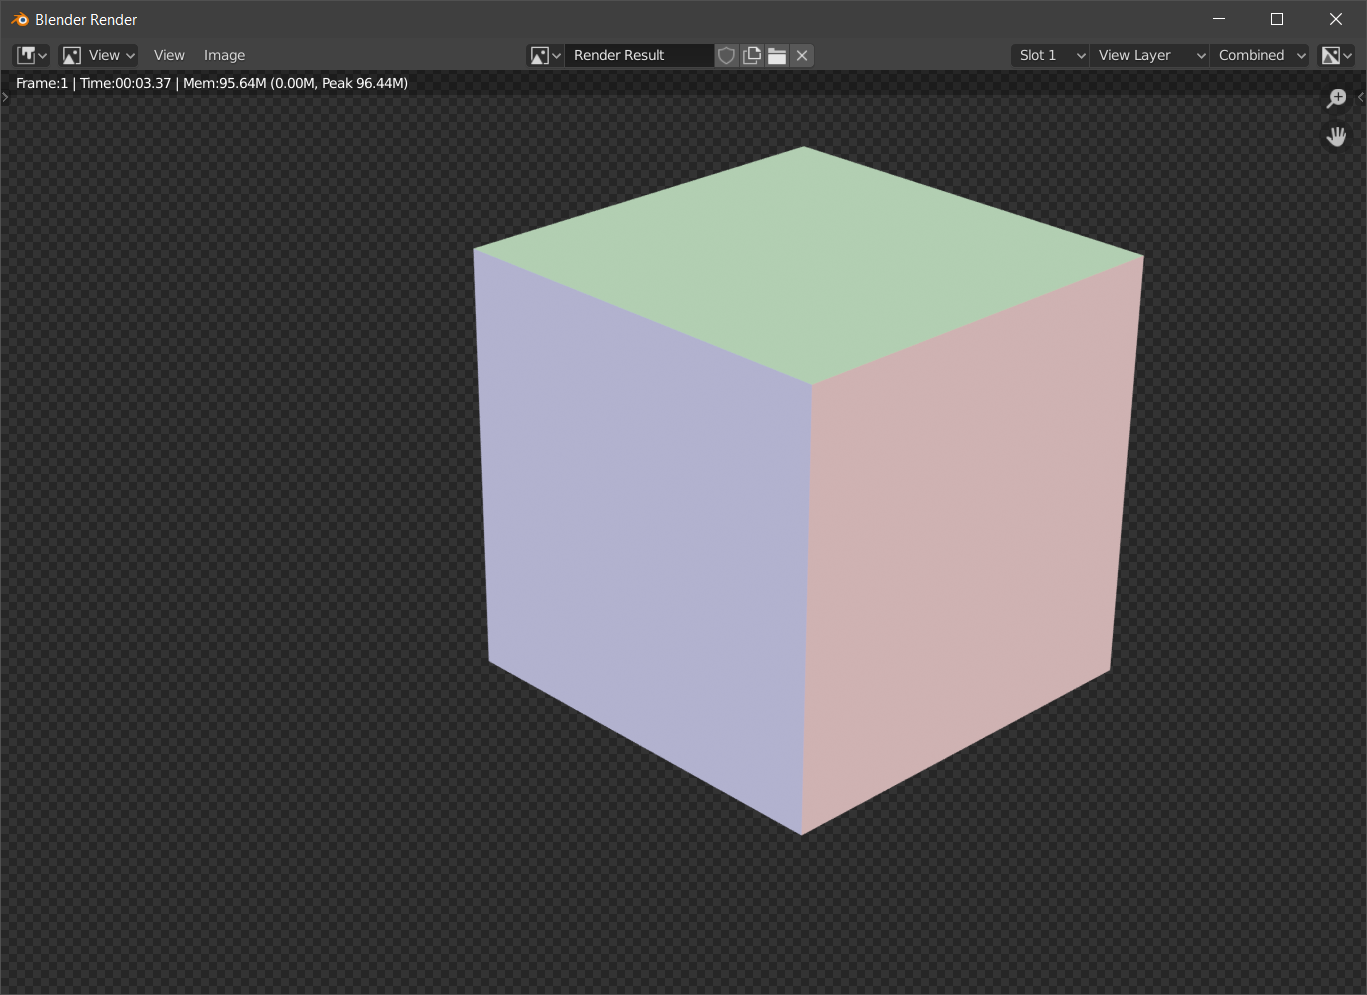Open the browse image data-block selector
Viewport: 1367px width, 995px height.
point(544,55)
